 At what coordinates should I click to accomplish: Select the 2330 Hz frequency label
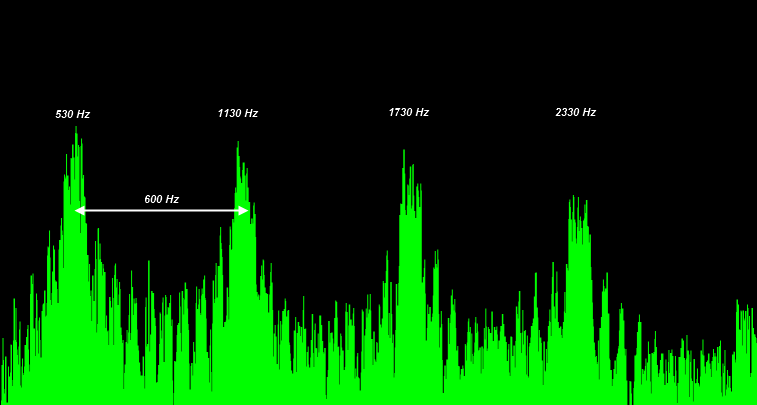575,112
